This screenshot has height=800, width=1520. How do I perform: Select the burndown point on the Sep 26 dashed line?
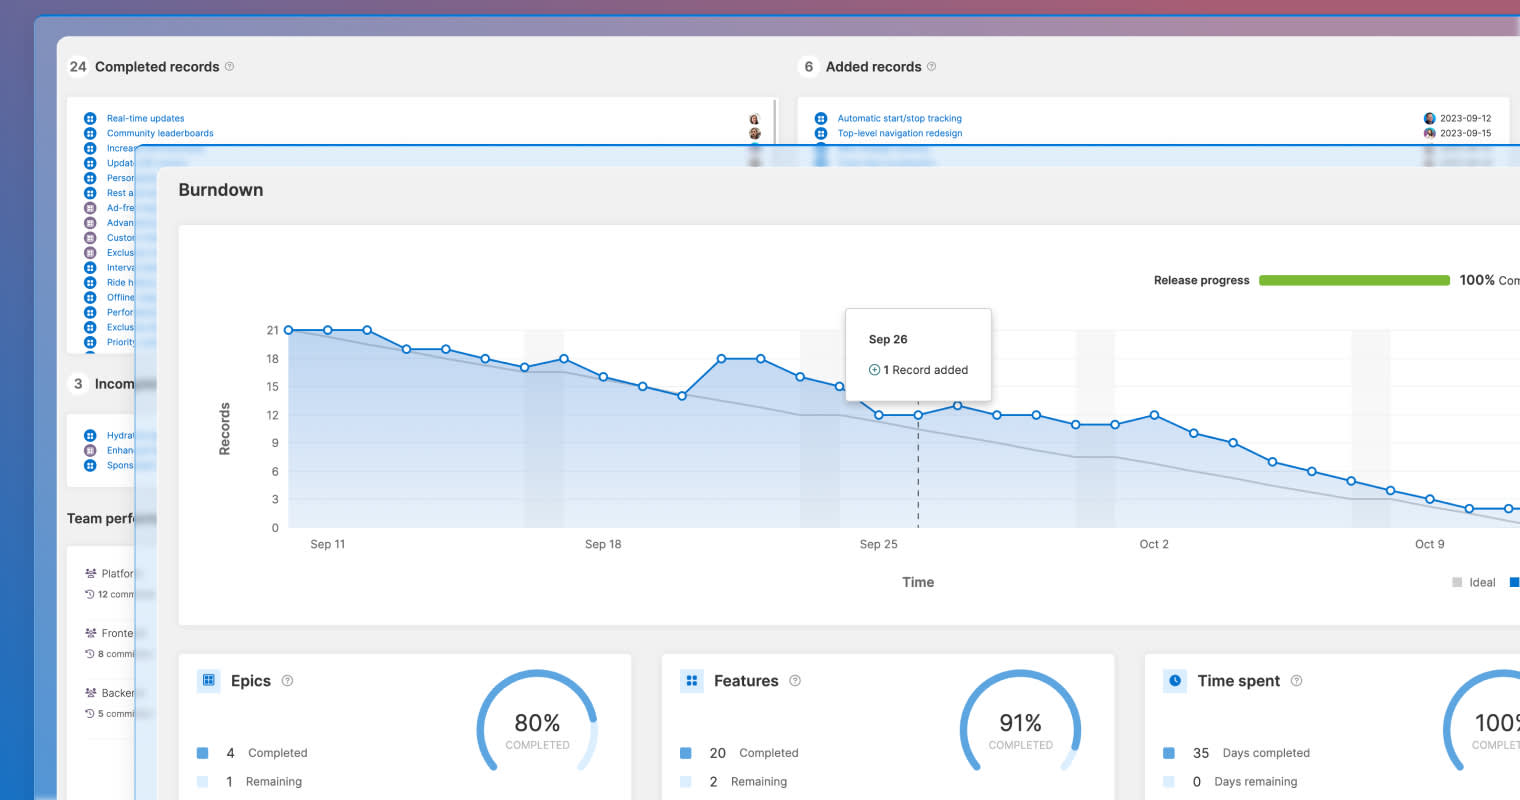pos(918,415)
